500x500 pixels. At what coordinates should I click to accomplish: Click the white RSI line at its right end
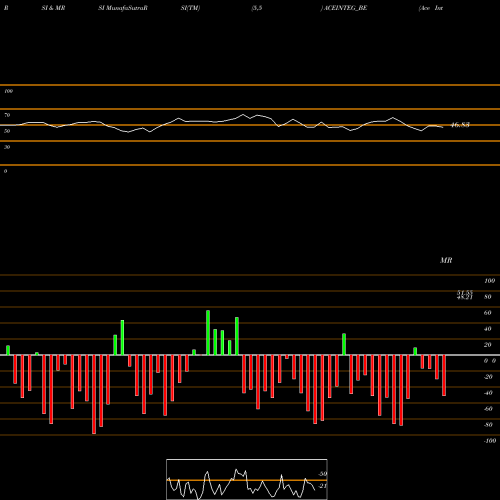[442, 127]
